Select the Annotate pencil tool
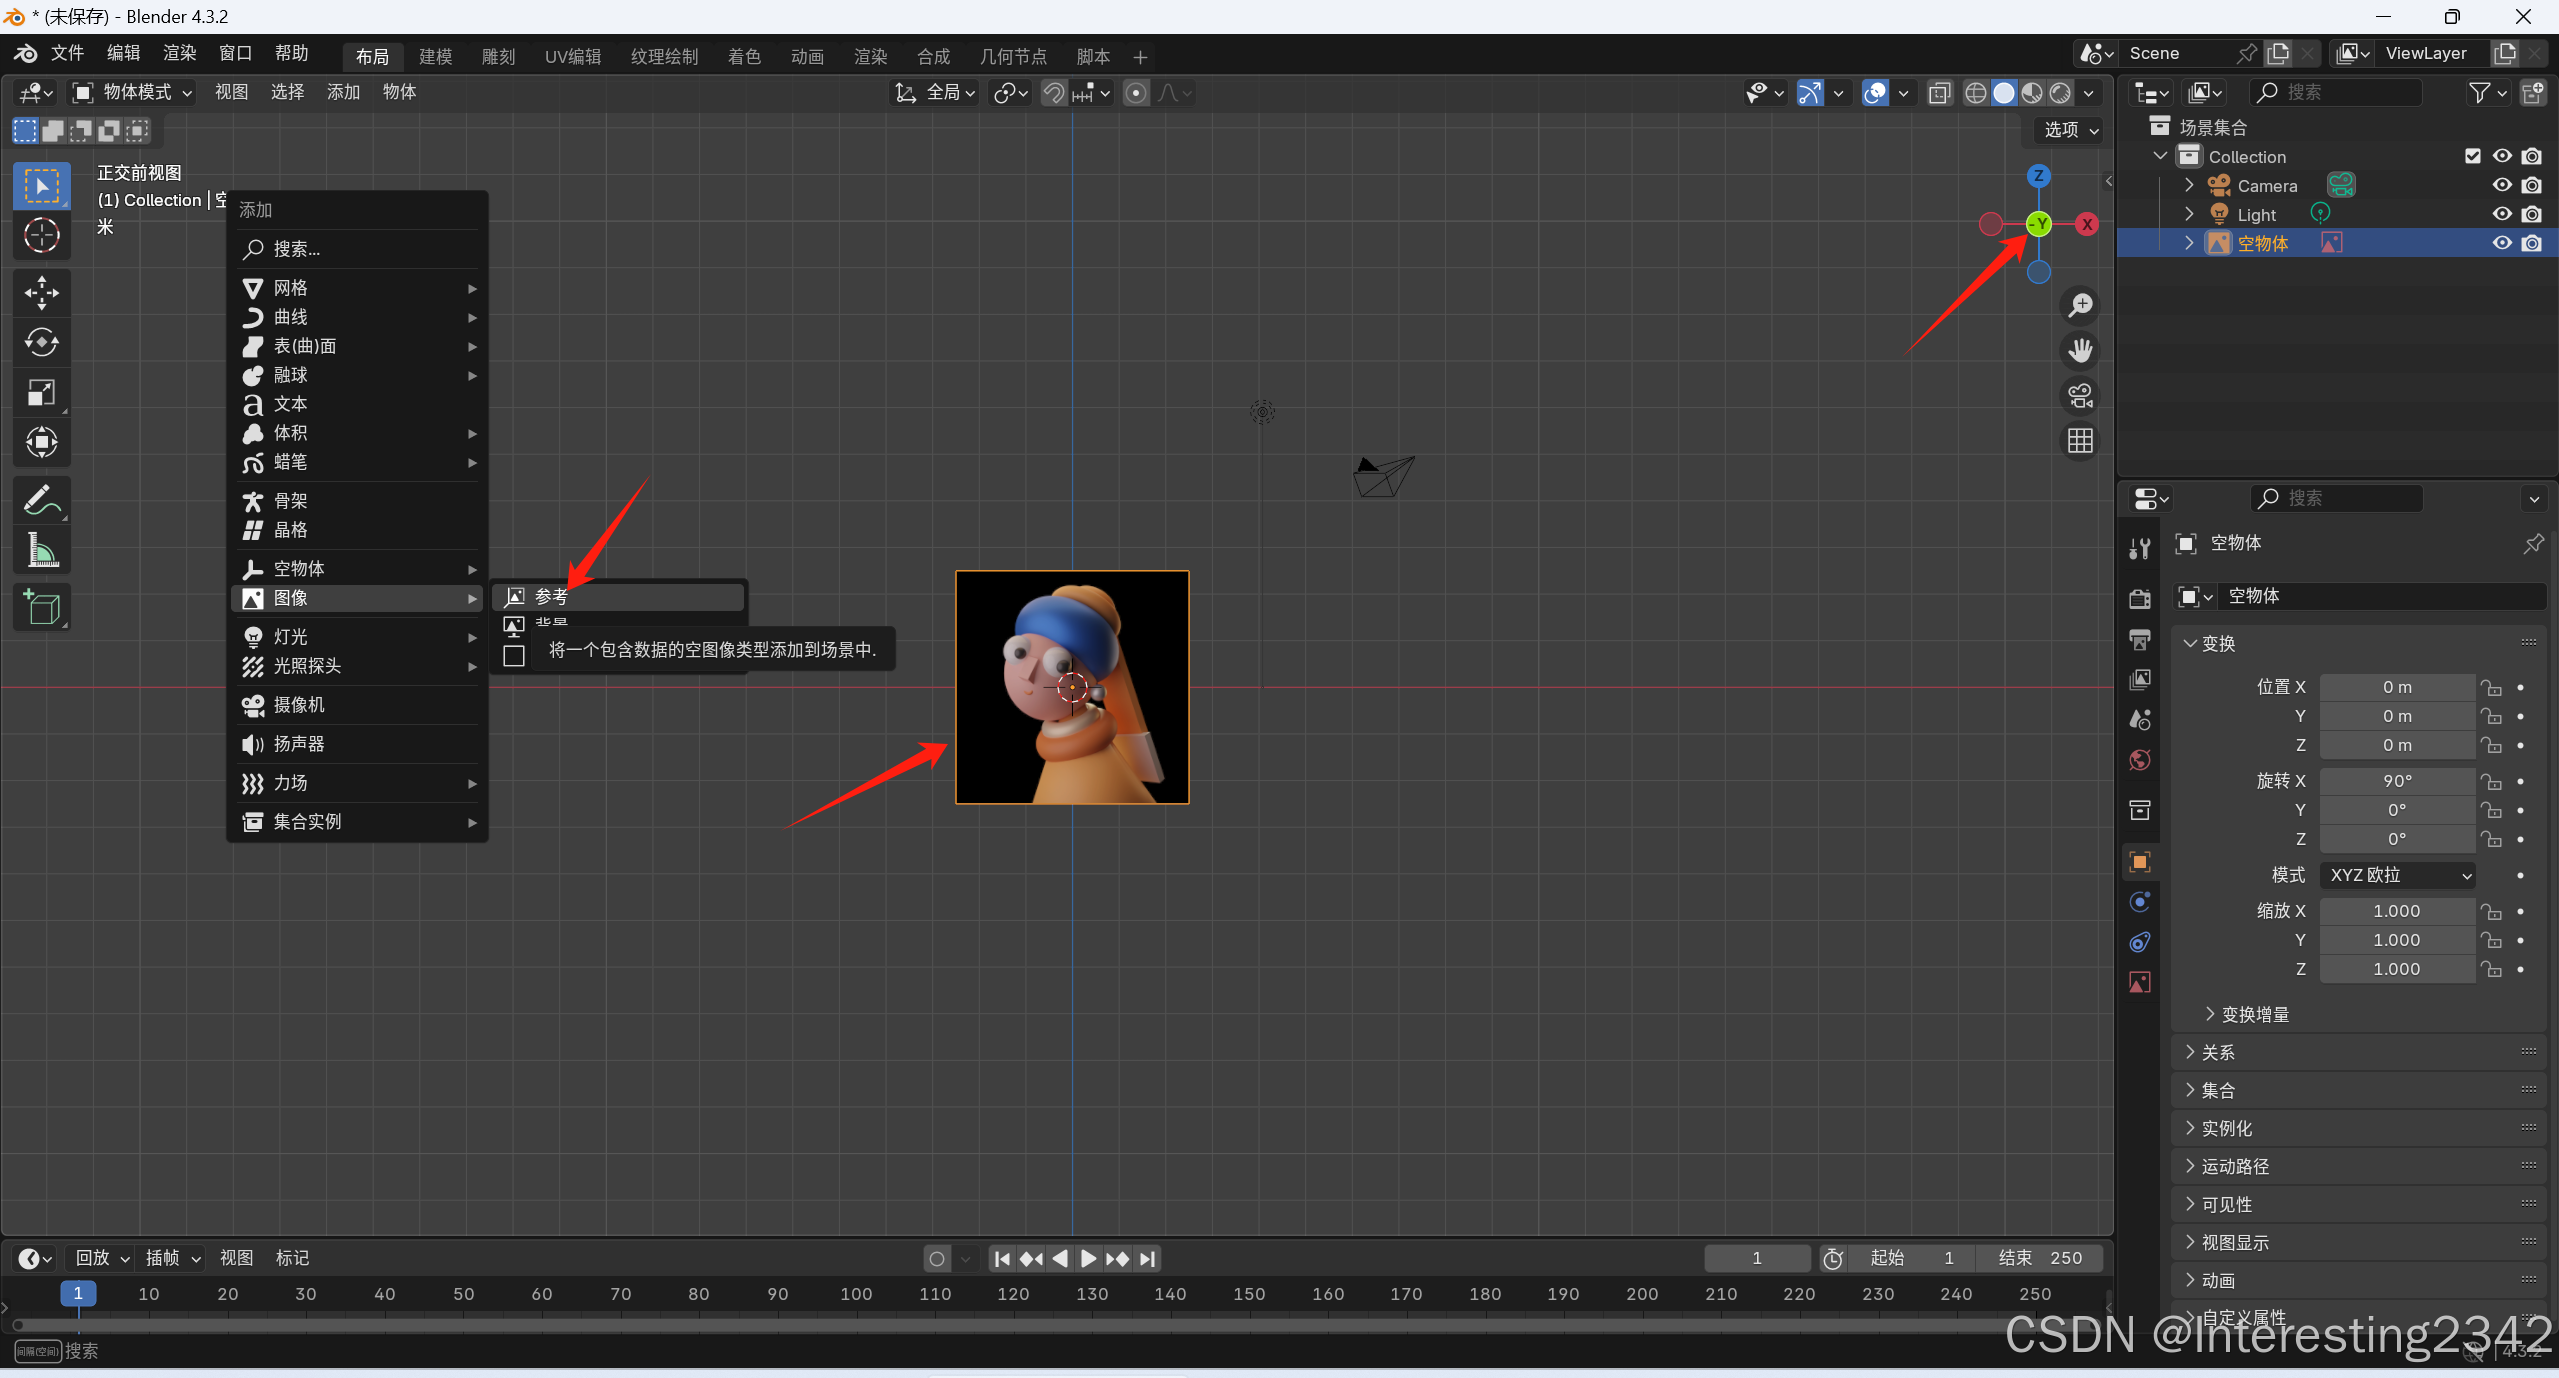 point(41,500)
